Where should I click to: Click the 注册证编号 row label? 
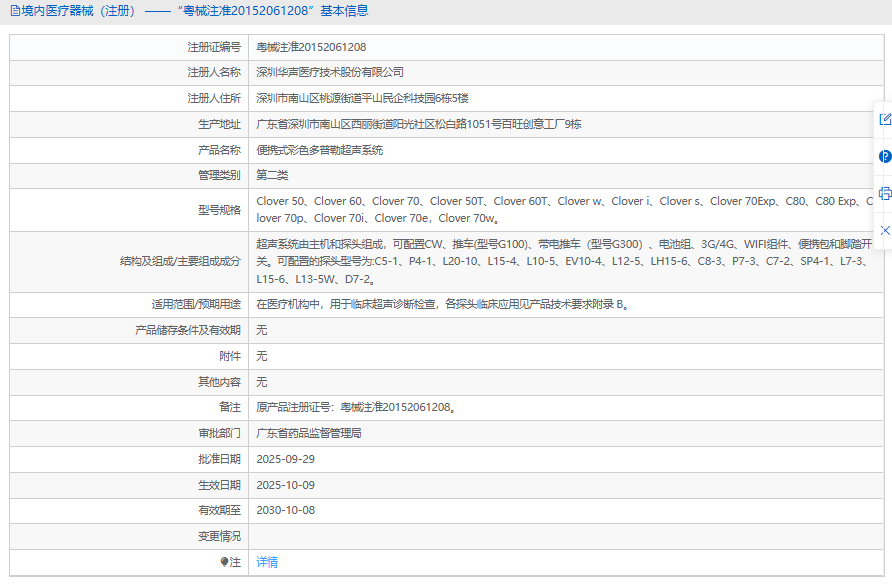coord(214,47)
